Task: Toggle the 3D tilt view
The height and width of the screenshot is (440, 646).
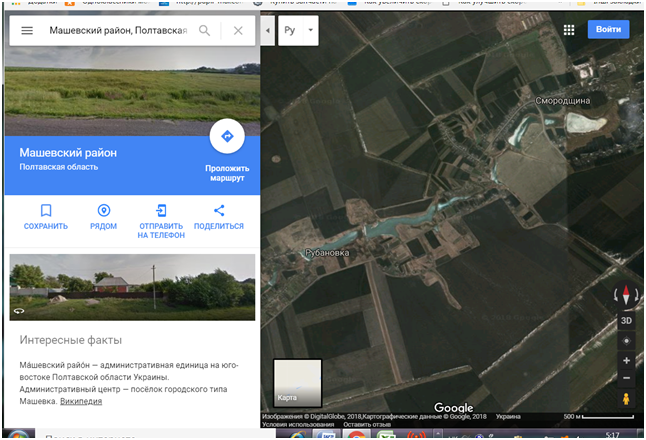Action: [x=626, y=321]
